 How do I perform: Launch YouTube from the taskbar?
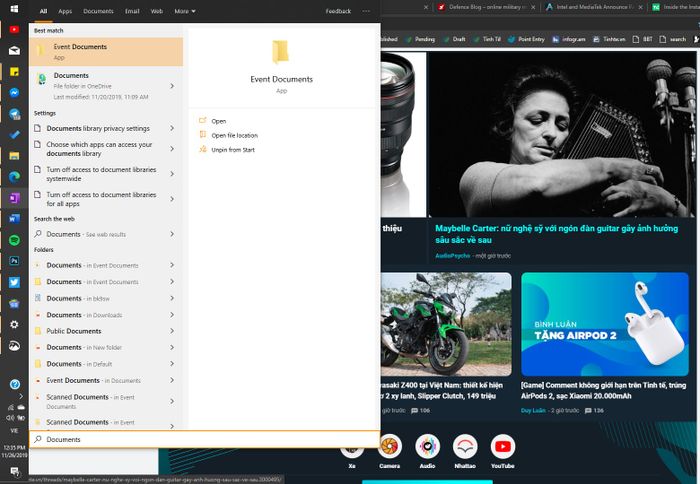coord(14,29)
